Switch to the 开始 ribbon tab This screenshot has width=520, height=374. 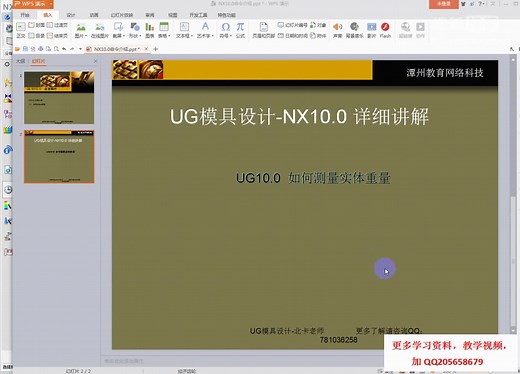pyautogui.click(x=25, y=15)
